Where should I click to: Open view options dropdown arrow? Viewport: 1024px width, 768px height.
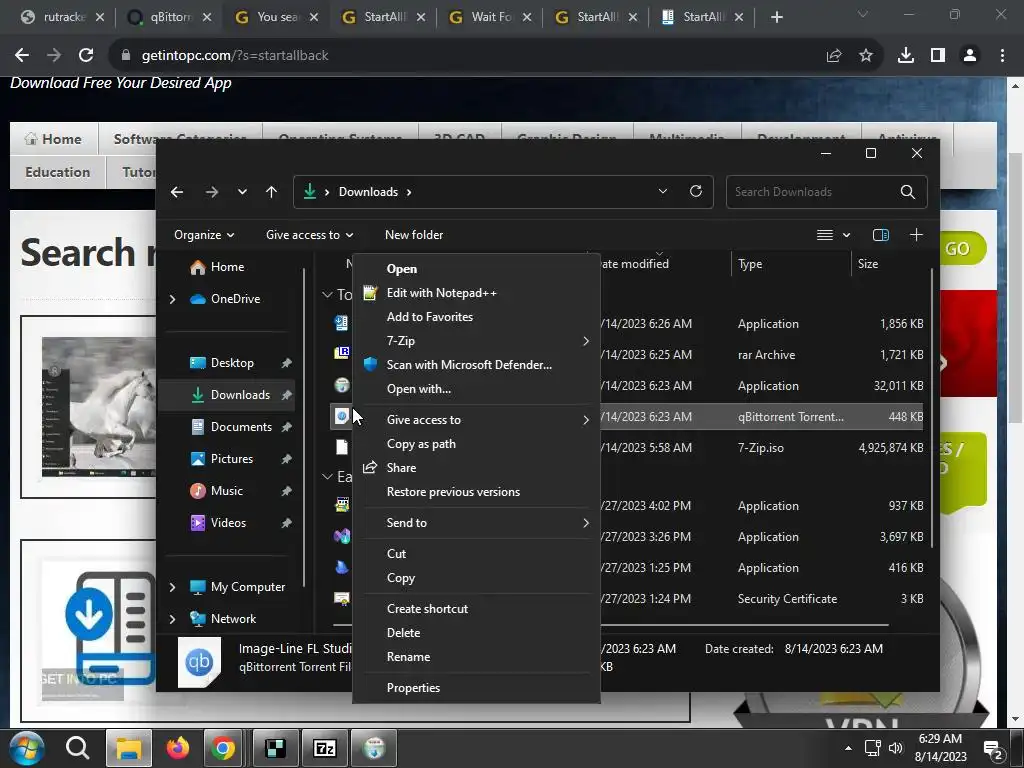point(847,235)
